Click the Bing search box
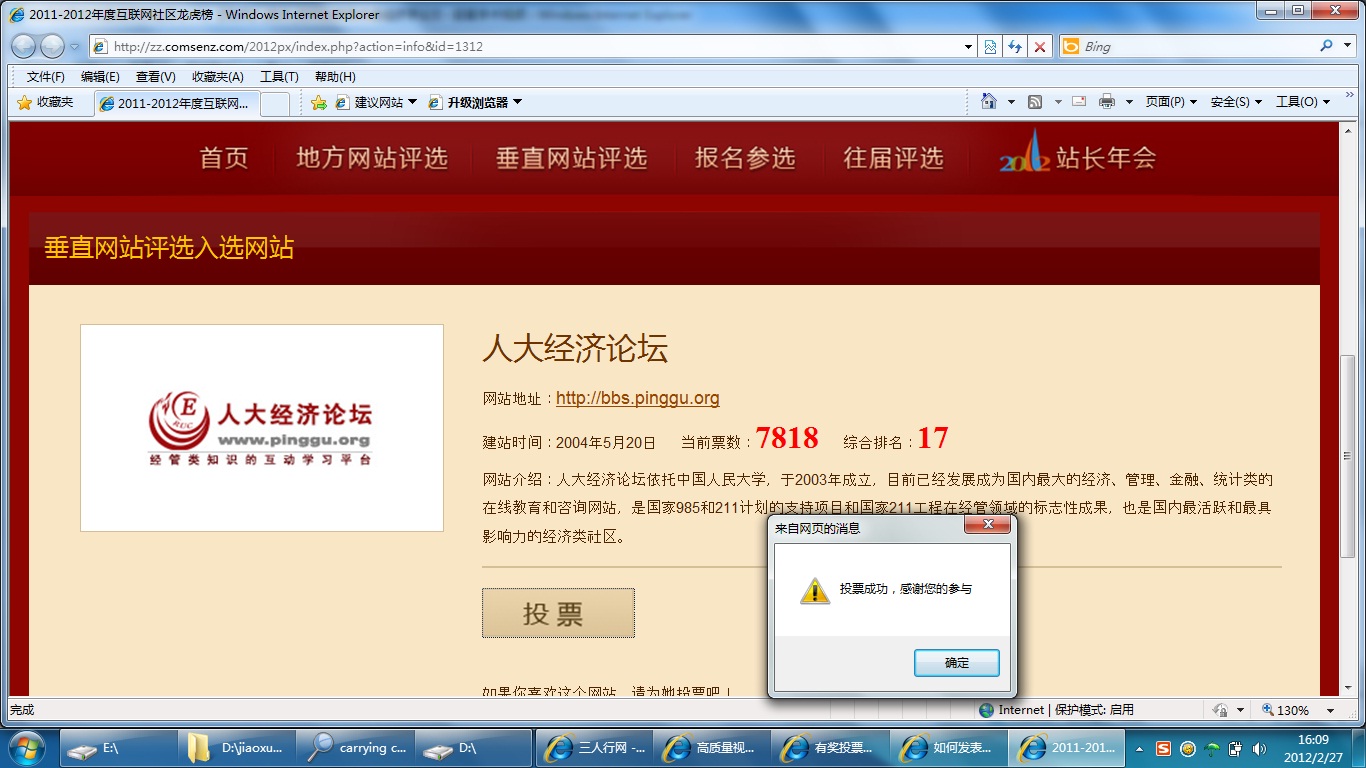Image resolution: width=1366 pixels, height=768 pixels. point(1198,46)
